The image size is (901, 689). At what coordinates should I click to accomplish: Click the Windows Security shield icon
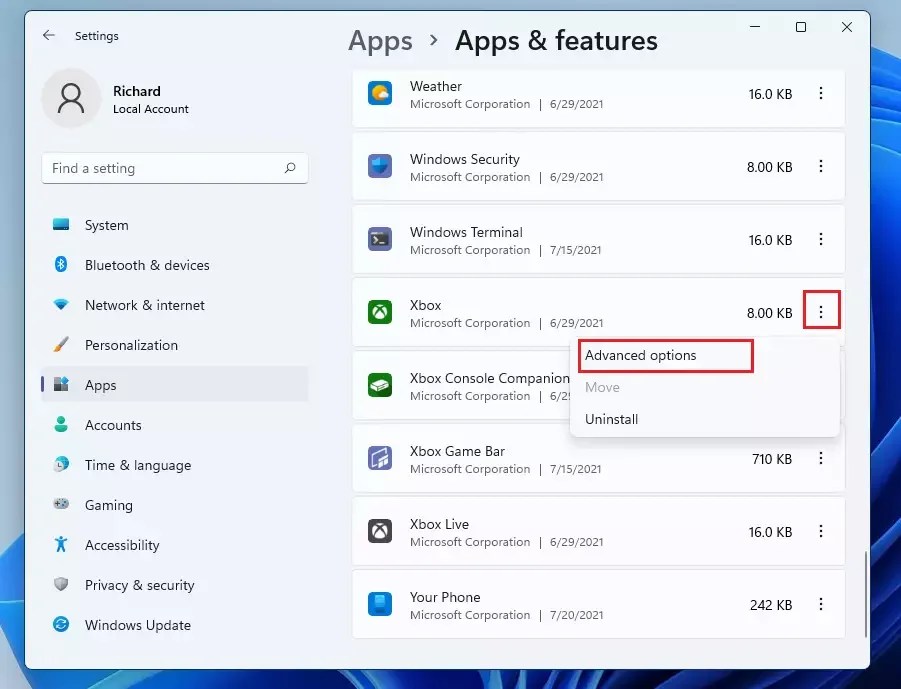(x=378, y=167)
